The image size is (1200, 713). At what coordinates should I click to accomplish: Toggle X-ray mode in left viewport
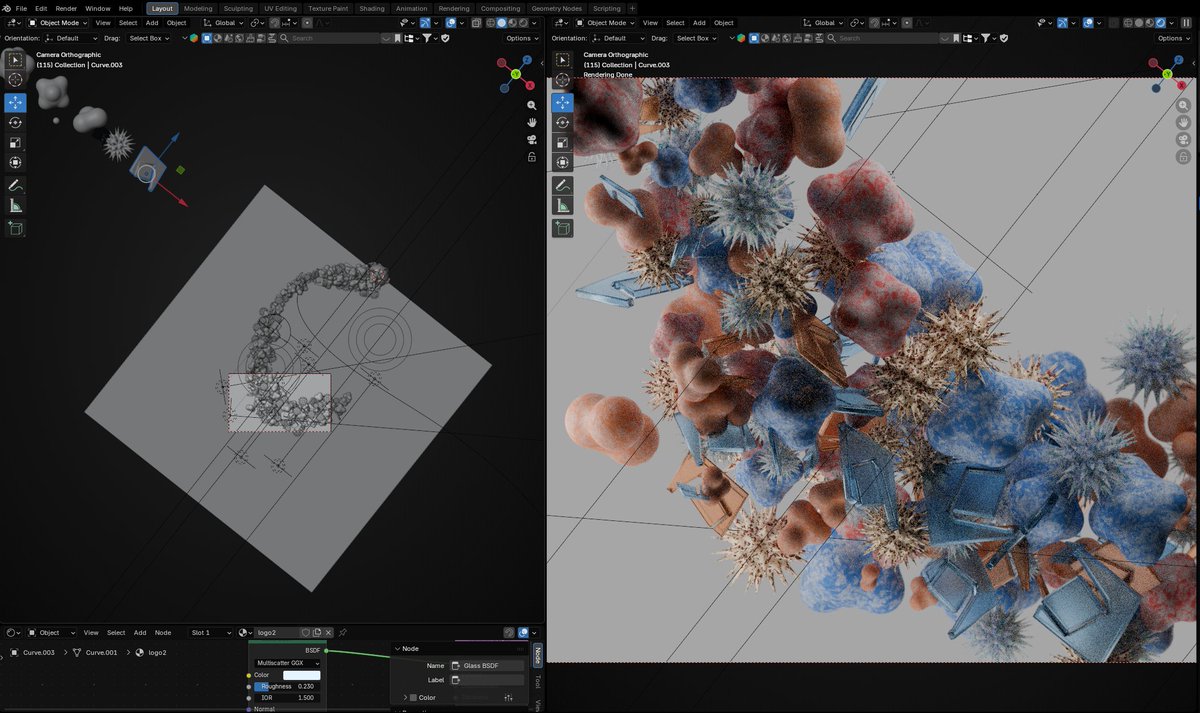pos(478,22)
